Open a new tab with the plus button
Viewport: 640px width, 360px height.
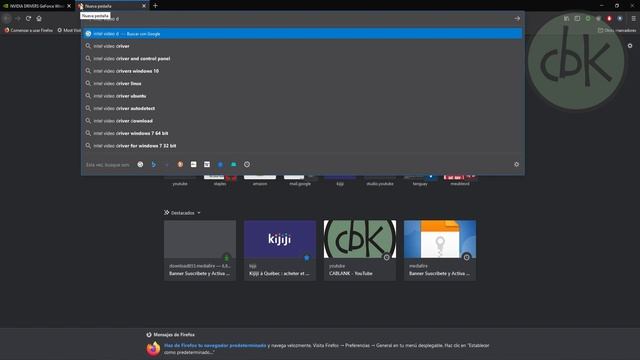click(155, 6)
